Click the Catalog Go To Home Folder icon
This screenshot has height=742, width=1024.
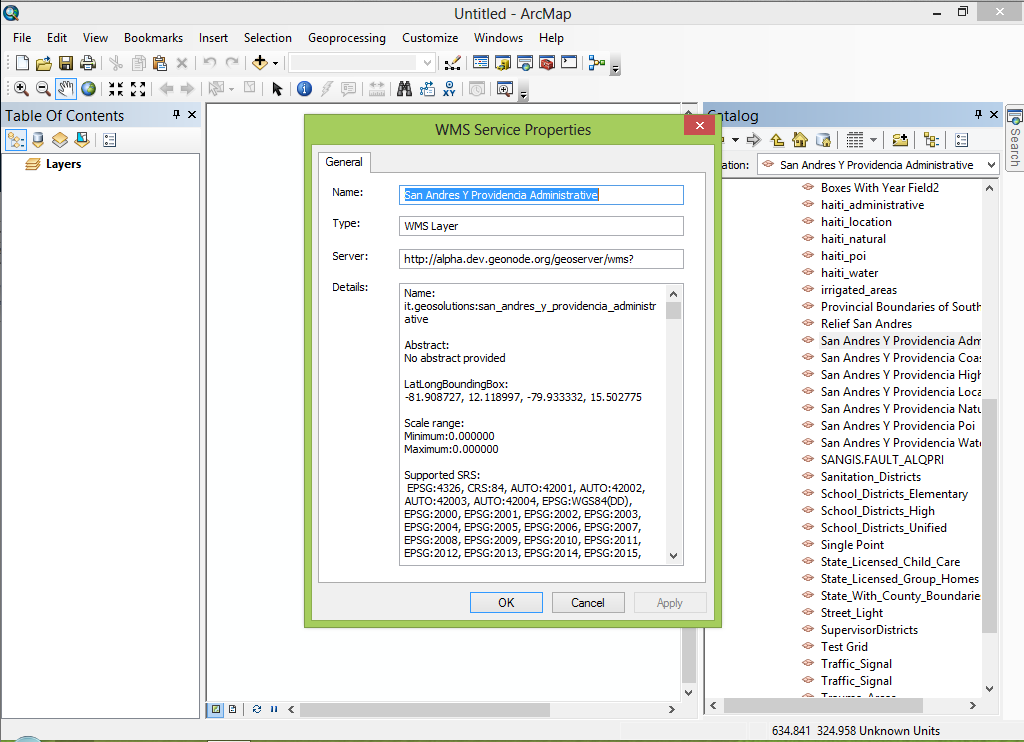[799, 140]
